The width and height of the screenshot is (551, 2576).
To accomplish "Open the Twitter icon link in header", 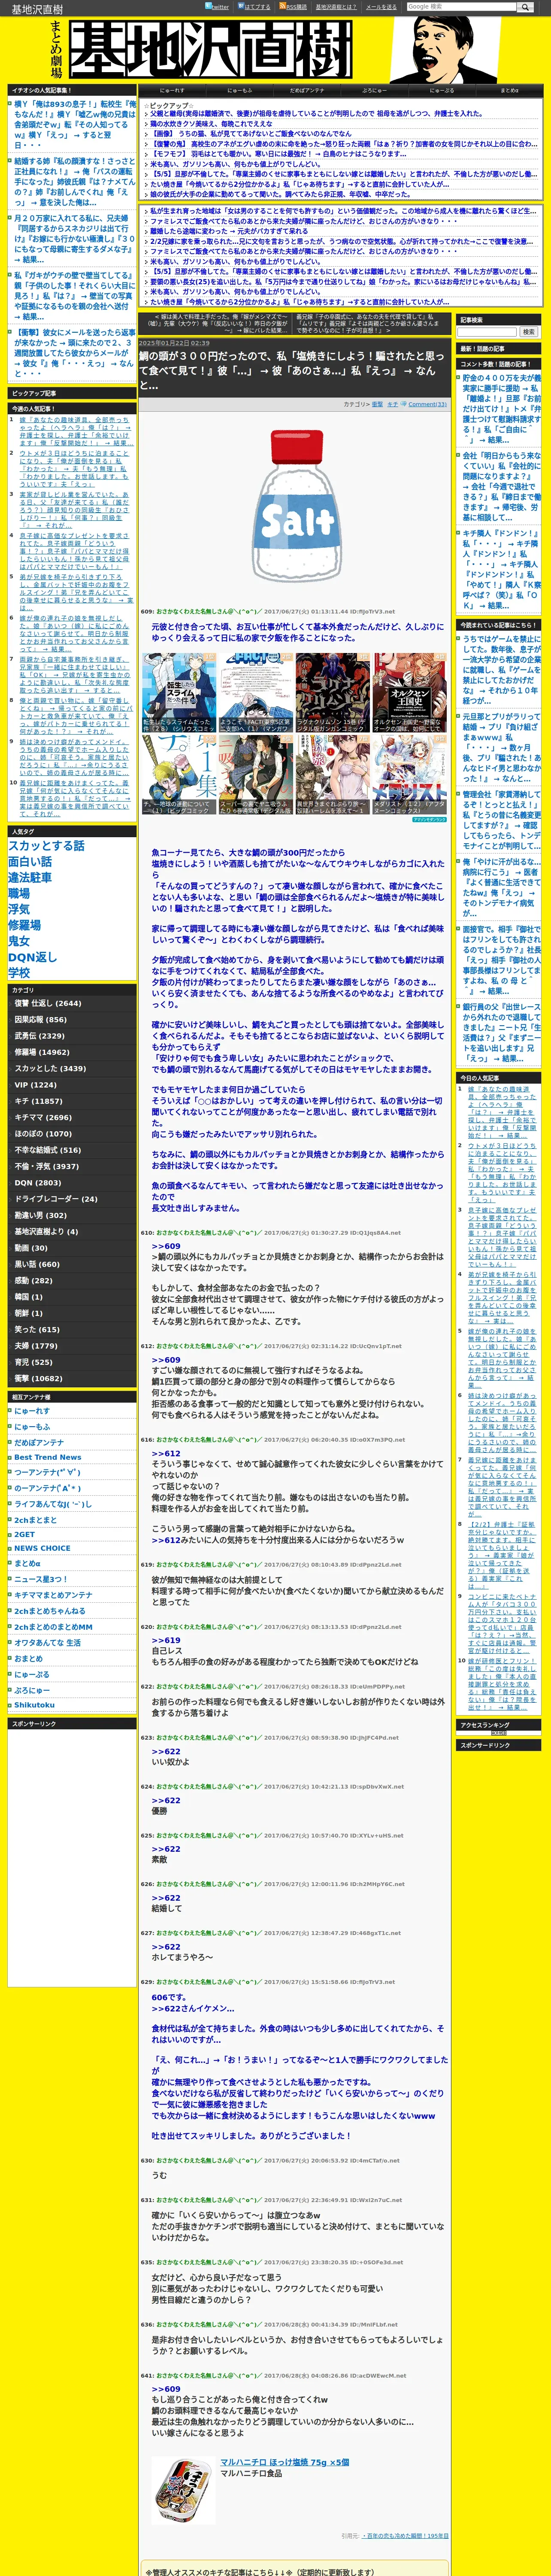I will [x=217, y=6].
